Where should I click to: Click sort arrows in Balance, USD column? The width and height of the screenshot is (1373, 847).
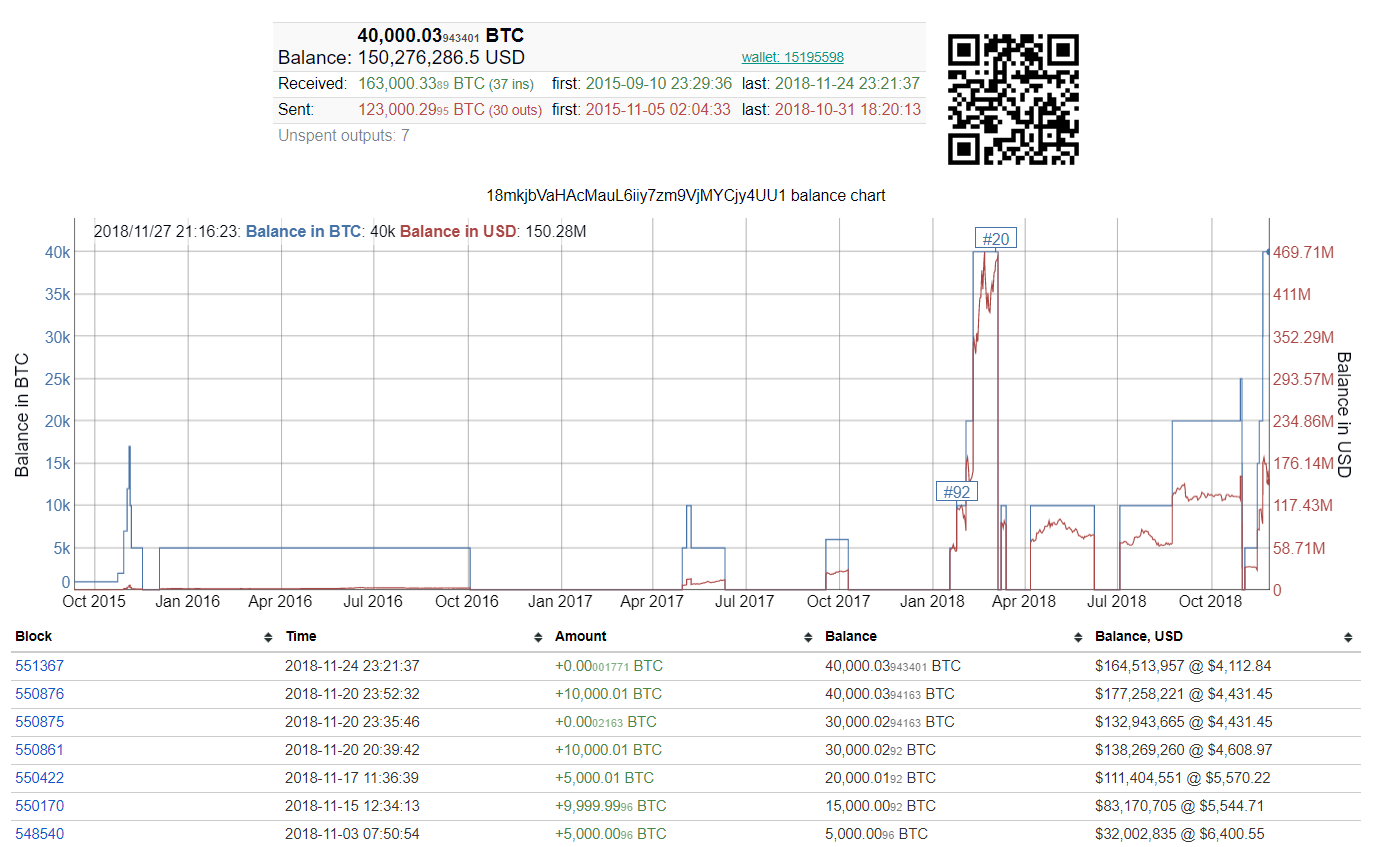coord(1348,637)
